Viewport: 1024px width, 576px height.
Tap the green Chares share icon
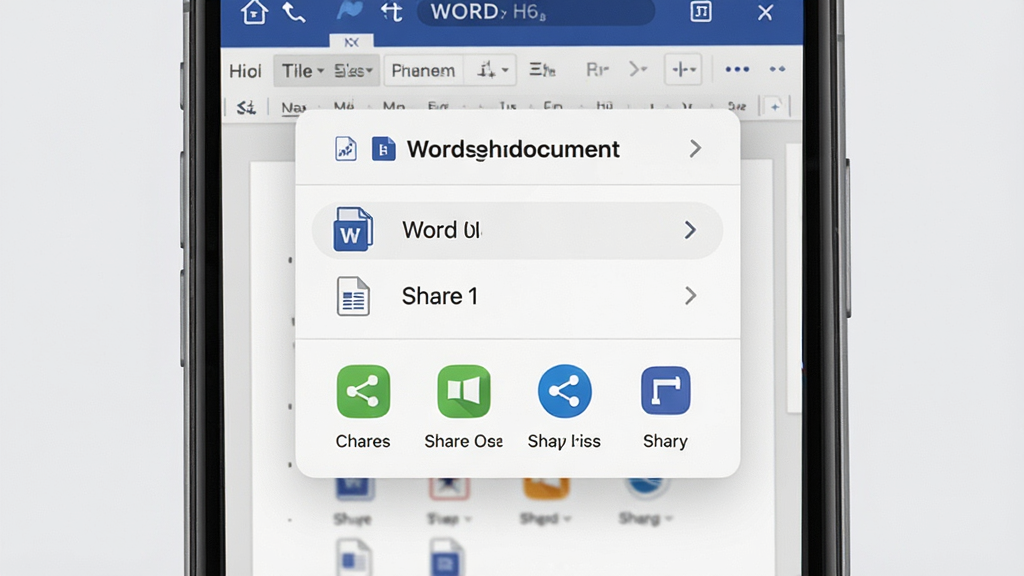click(x=363, y=391)
